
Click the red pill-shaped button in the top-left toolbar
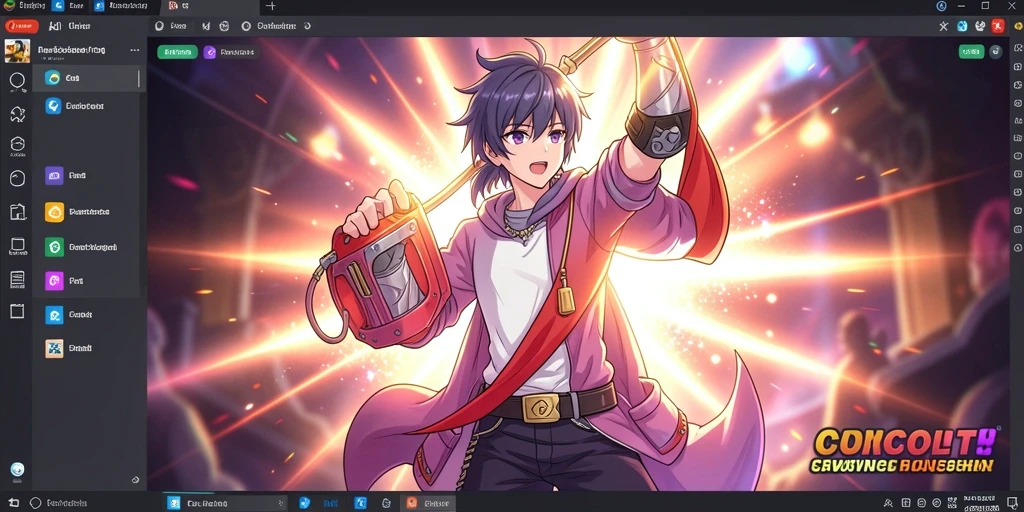point(22,26)
